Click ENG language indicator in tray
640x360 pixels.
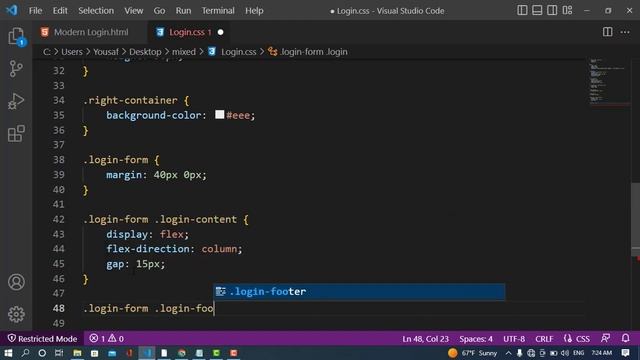pyautogui.click(x=578, y=353)
